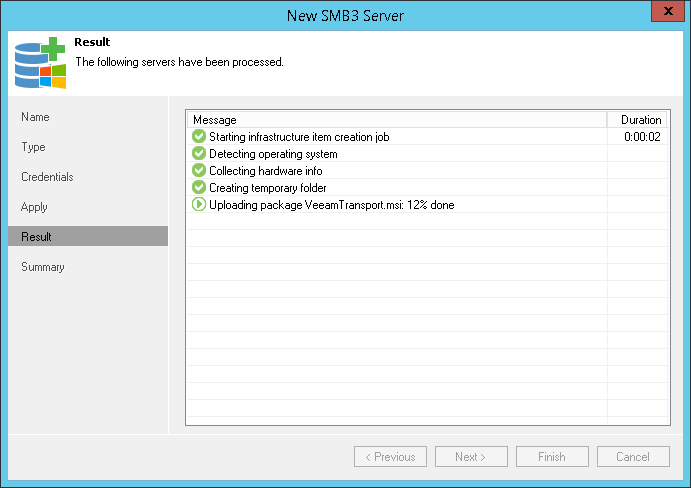691x488 pixels.
Task: Click in-progress play icon for Uploading package
Action: [199, 205]
